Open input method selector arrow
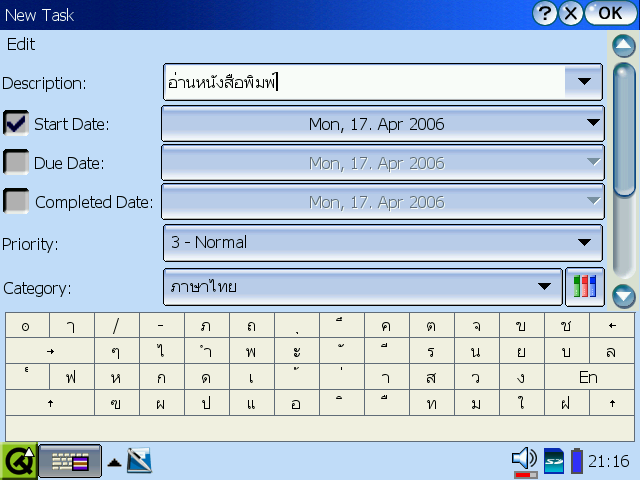 click(115, 462)
